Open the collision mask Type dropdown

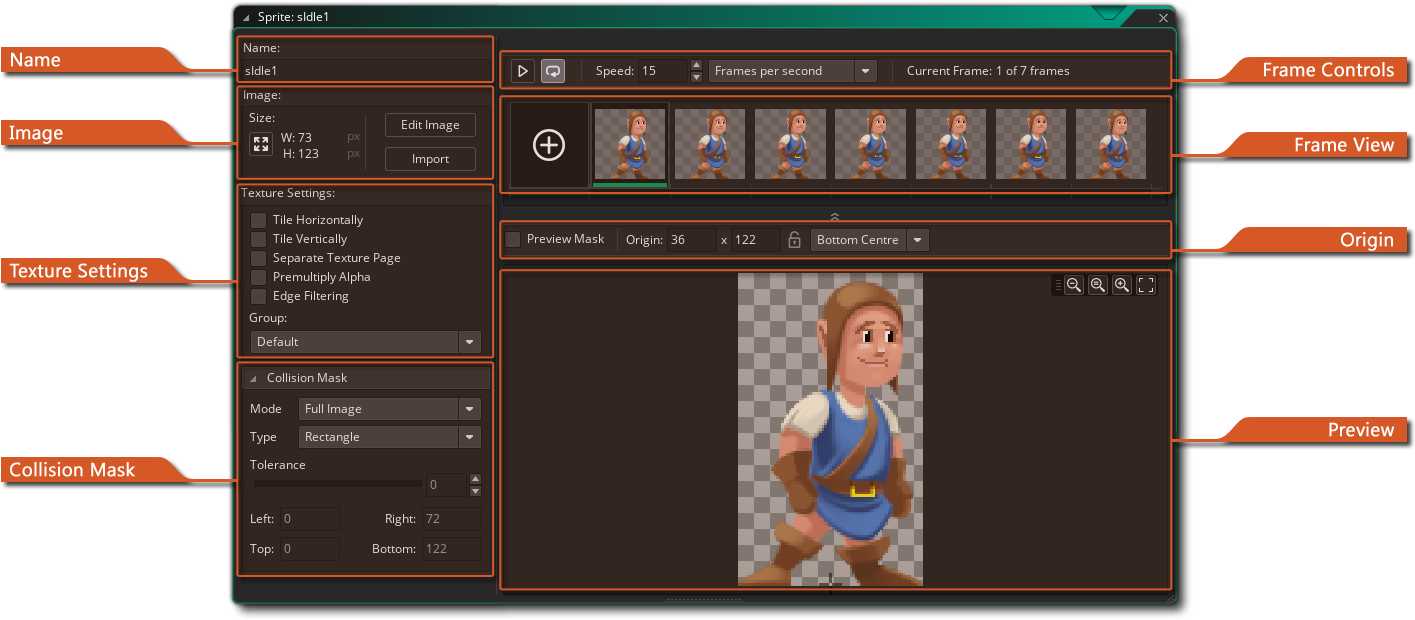pyautogui.click(x=469, y=436)
